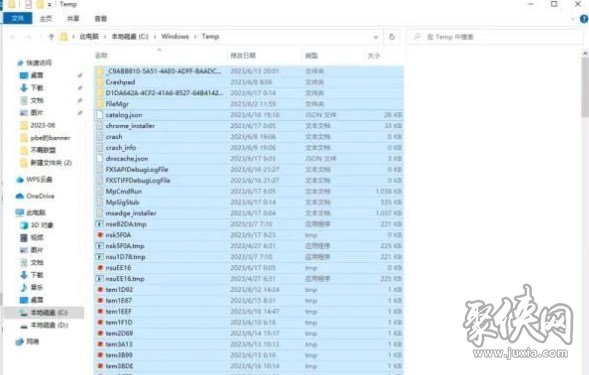Click Windows in the address breadcrumb
The image size is (589, 375).
pyautogui.click(x=175, y=36)
